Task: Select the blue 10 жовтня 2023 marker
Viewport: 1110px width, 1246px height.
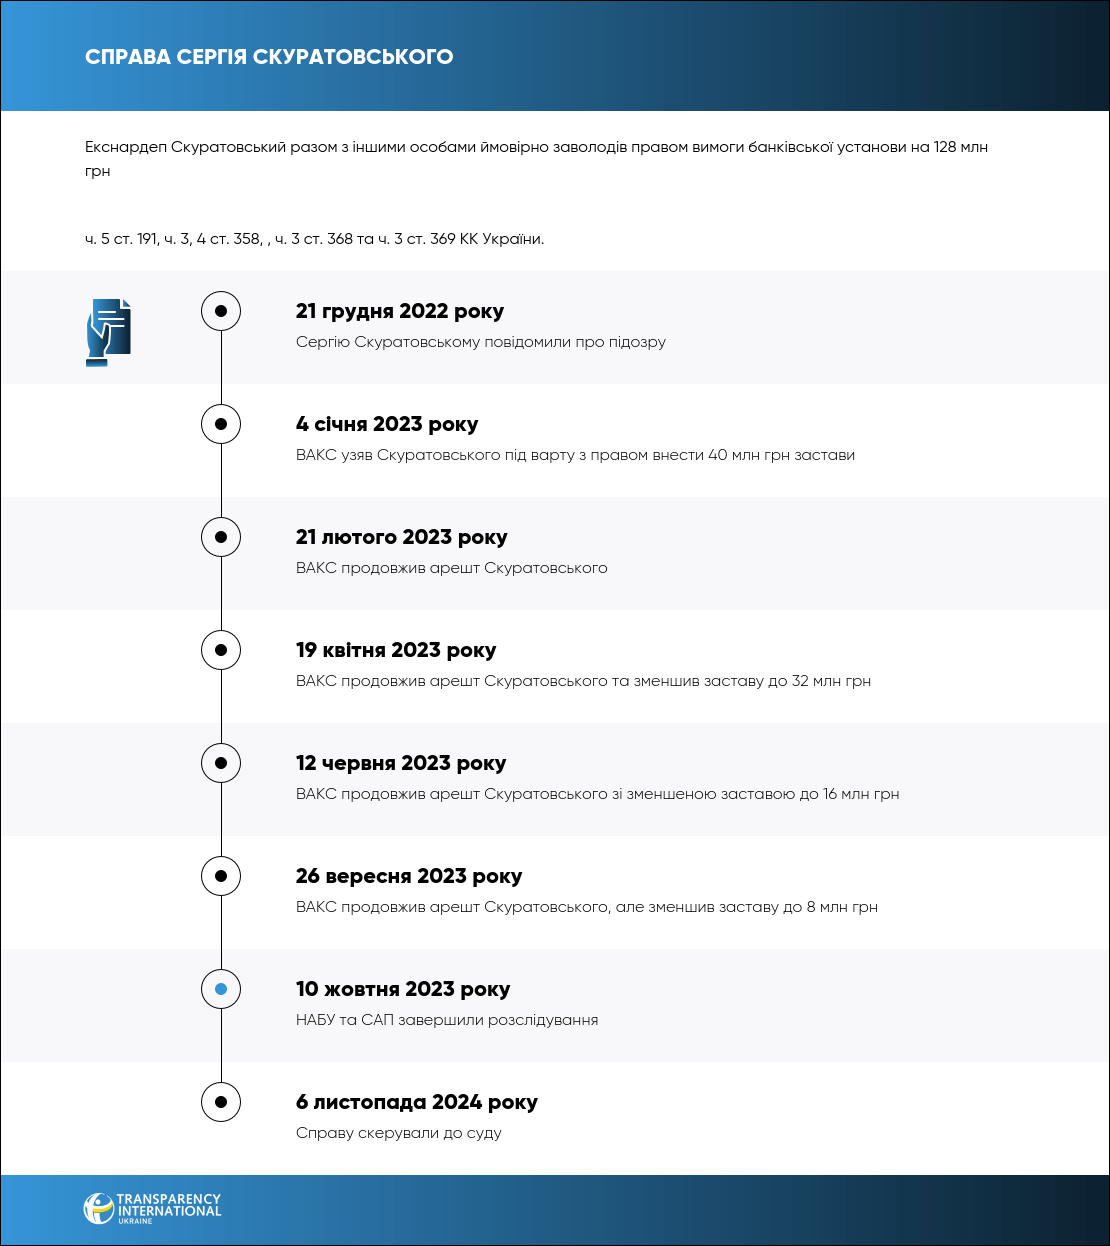Action: point(221,989)
